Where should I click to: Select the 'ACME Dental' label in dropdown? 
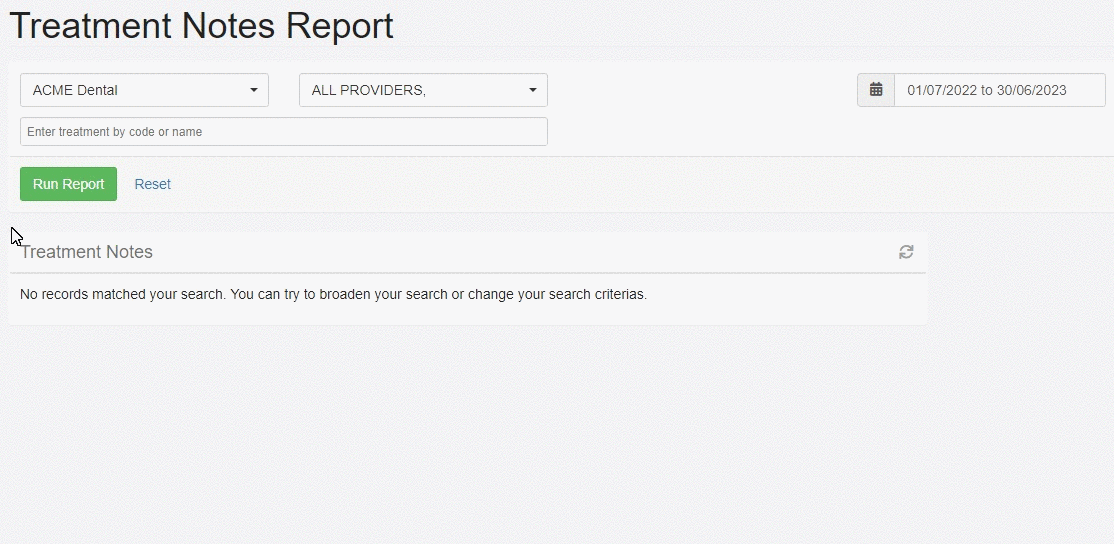(75, 90)
